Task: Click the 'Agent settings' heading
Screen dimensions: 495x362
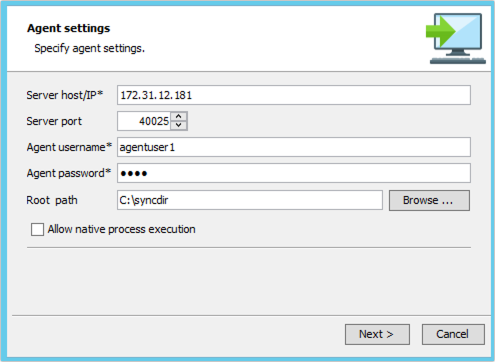Action: click(x=69, y=28)
